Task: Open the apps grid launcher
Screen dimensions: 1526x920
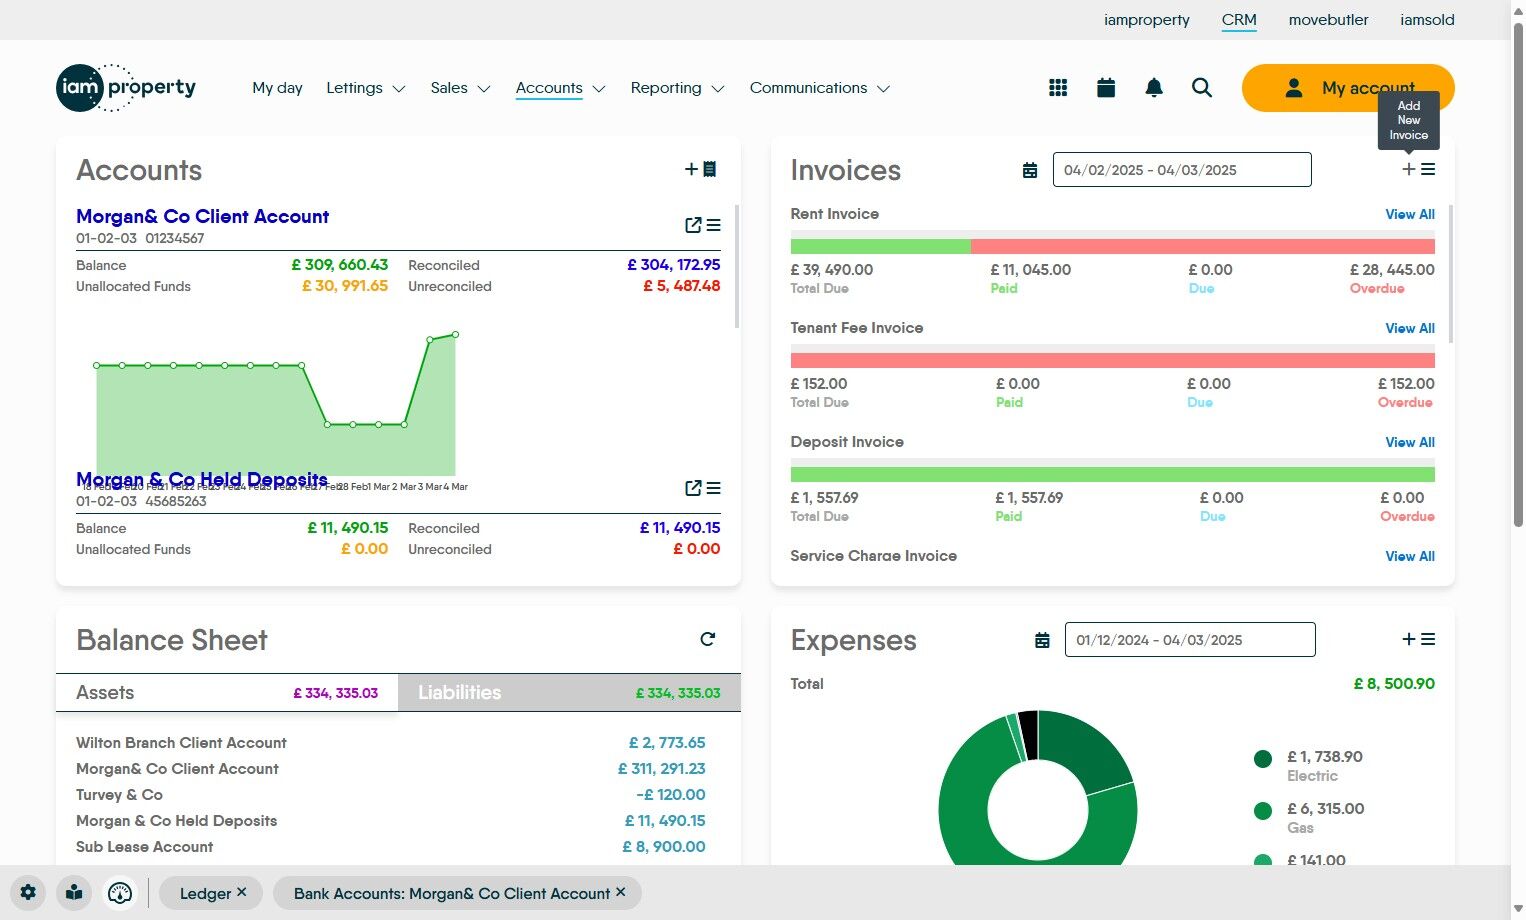Action: [x=1058, y=88]
